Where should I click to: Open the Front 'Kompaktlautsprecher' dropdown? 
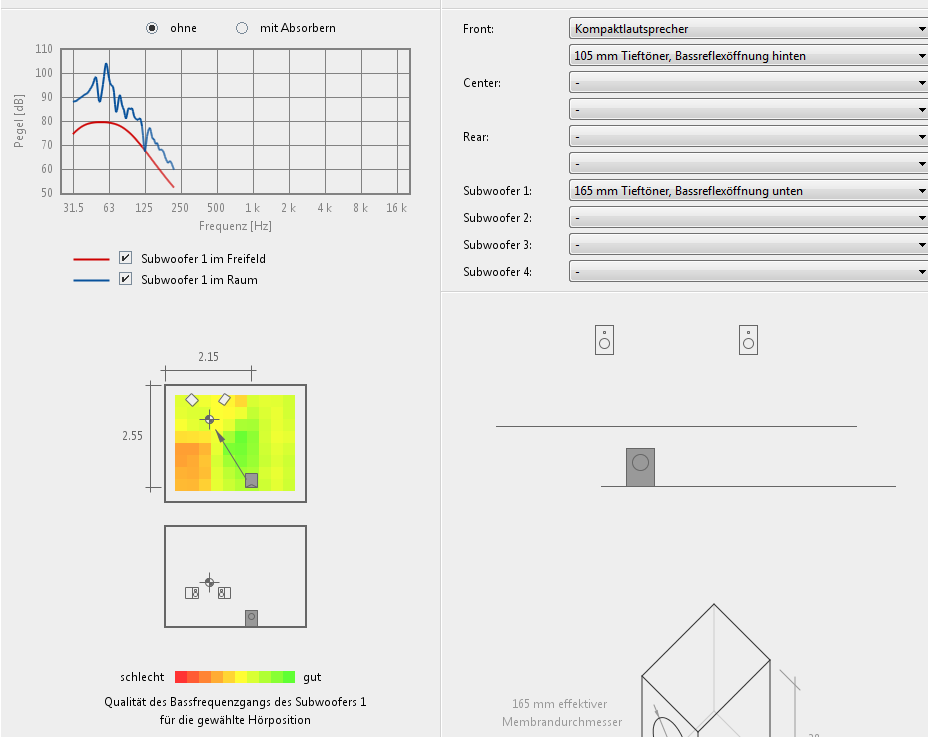click(748, 29)
